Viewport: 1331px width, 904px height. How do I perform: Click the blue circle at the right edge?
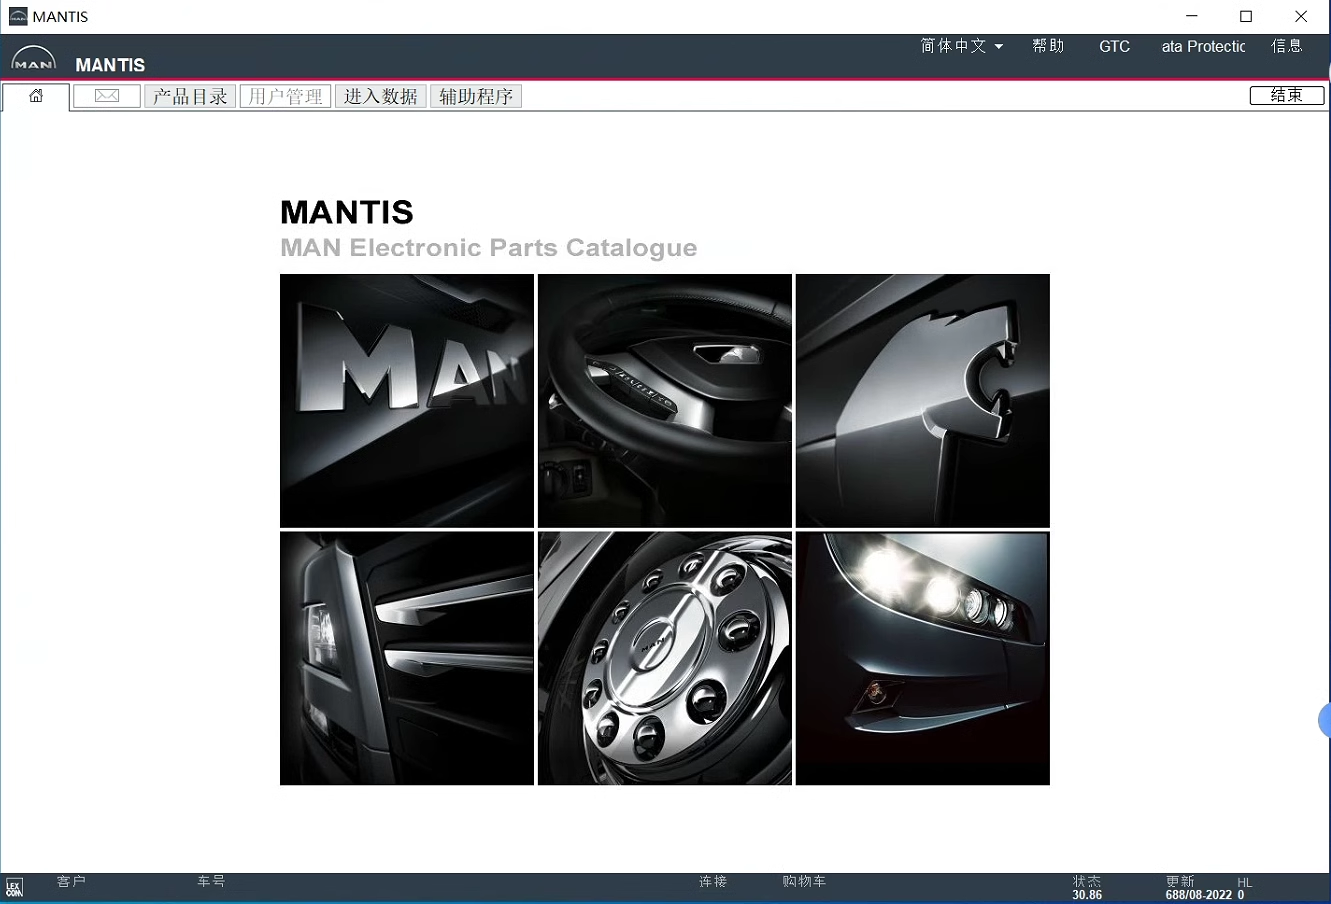click(1325, 720)
